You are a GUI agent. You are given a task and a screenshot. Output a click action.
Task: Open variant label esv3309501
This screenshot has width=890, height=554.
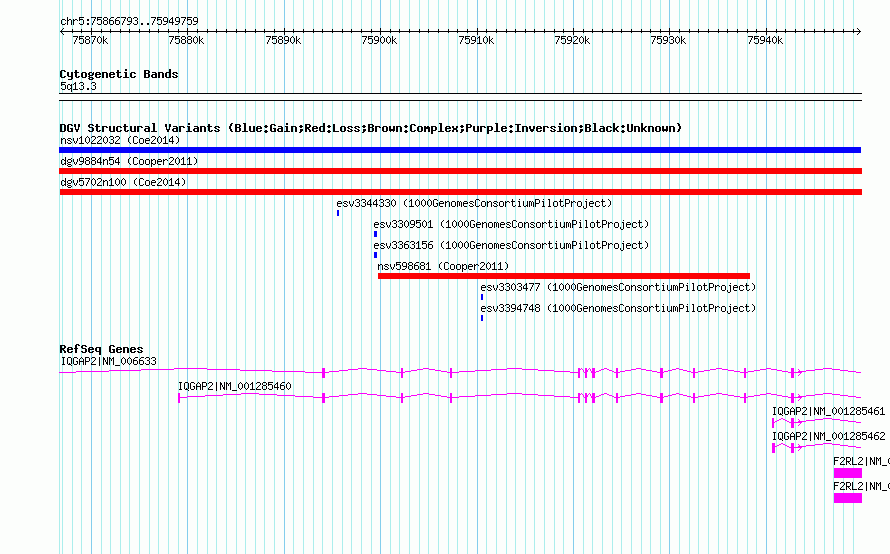(511, 224)
